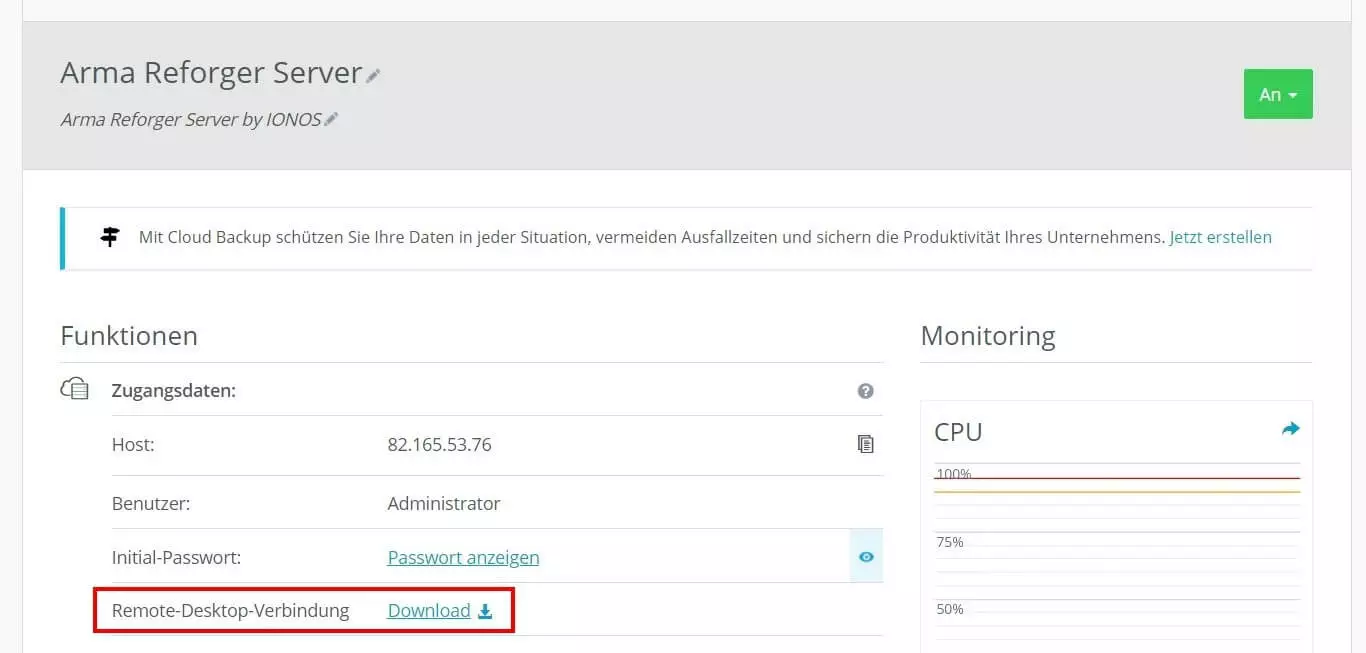The height and width of the screenshot is (653, 1366).
Task: Click the Monitoring section heading
Action: click(x=987, y=336)
